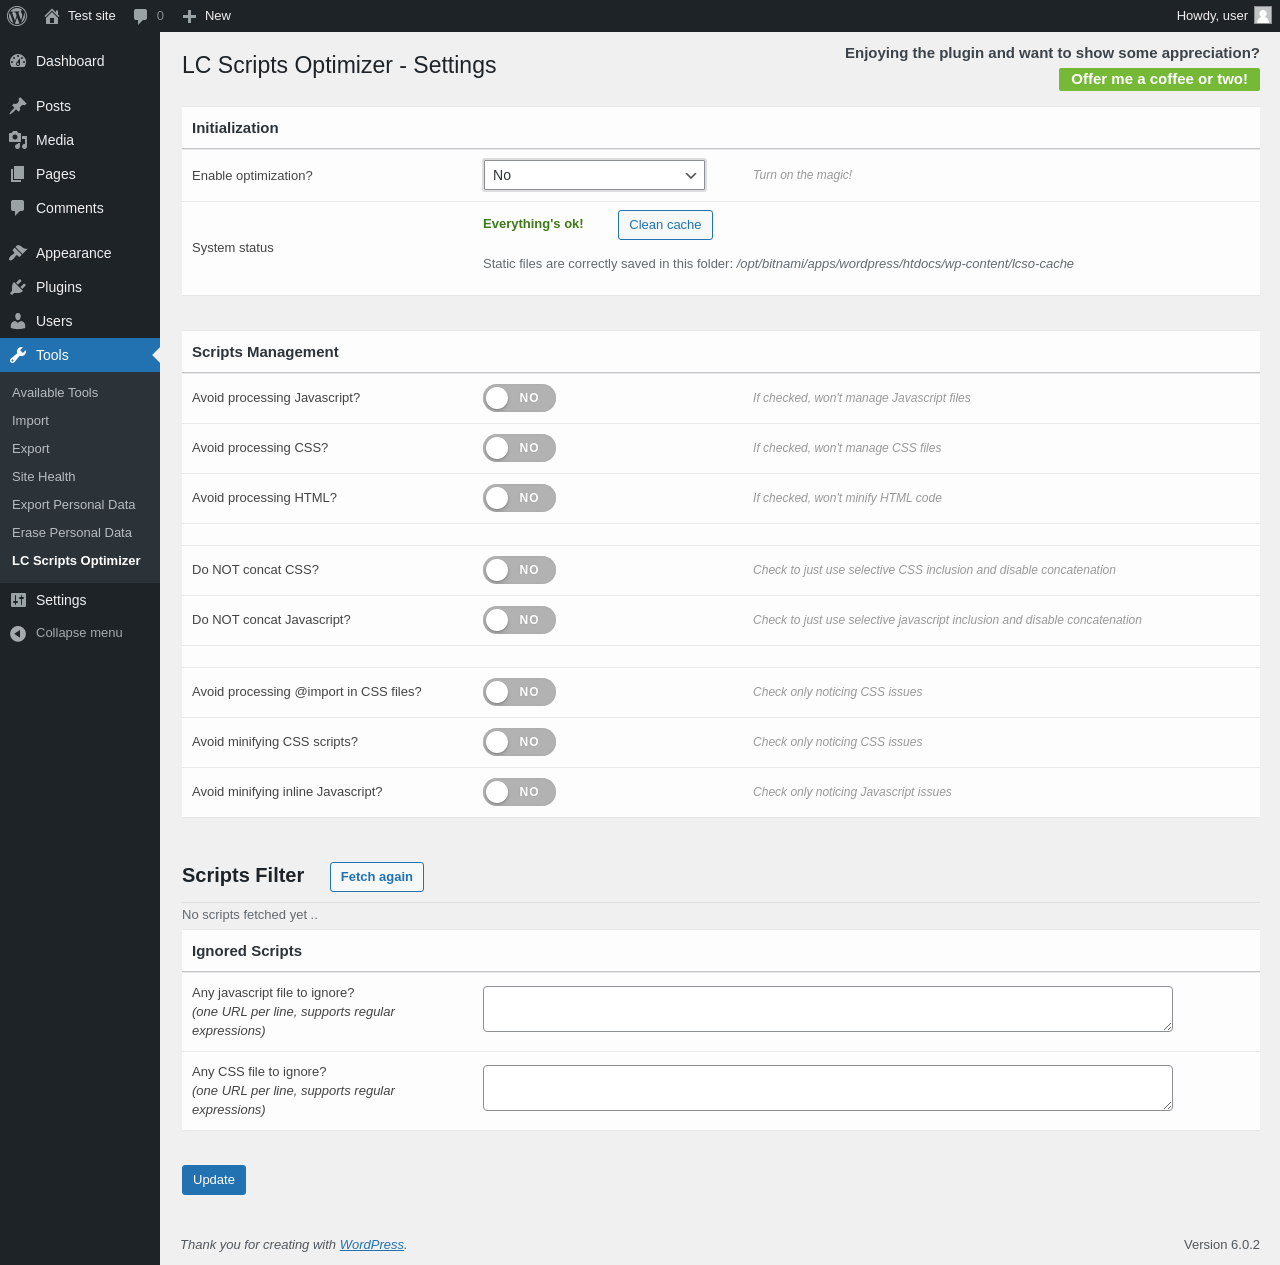Click the Update button

tap(214, 1180)
